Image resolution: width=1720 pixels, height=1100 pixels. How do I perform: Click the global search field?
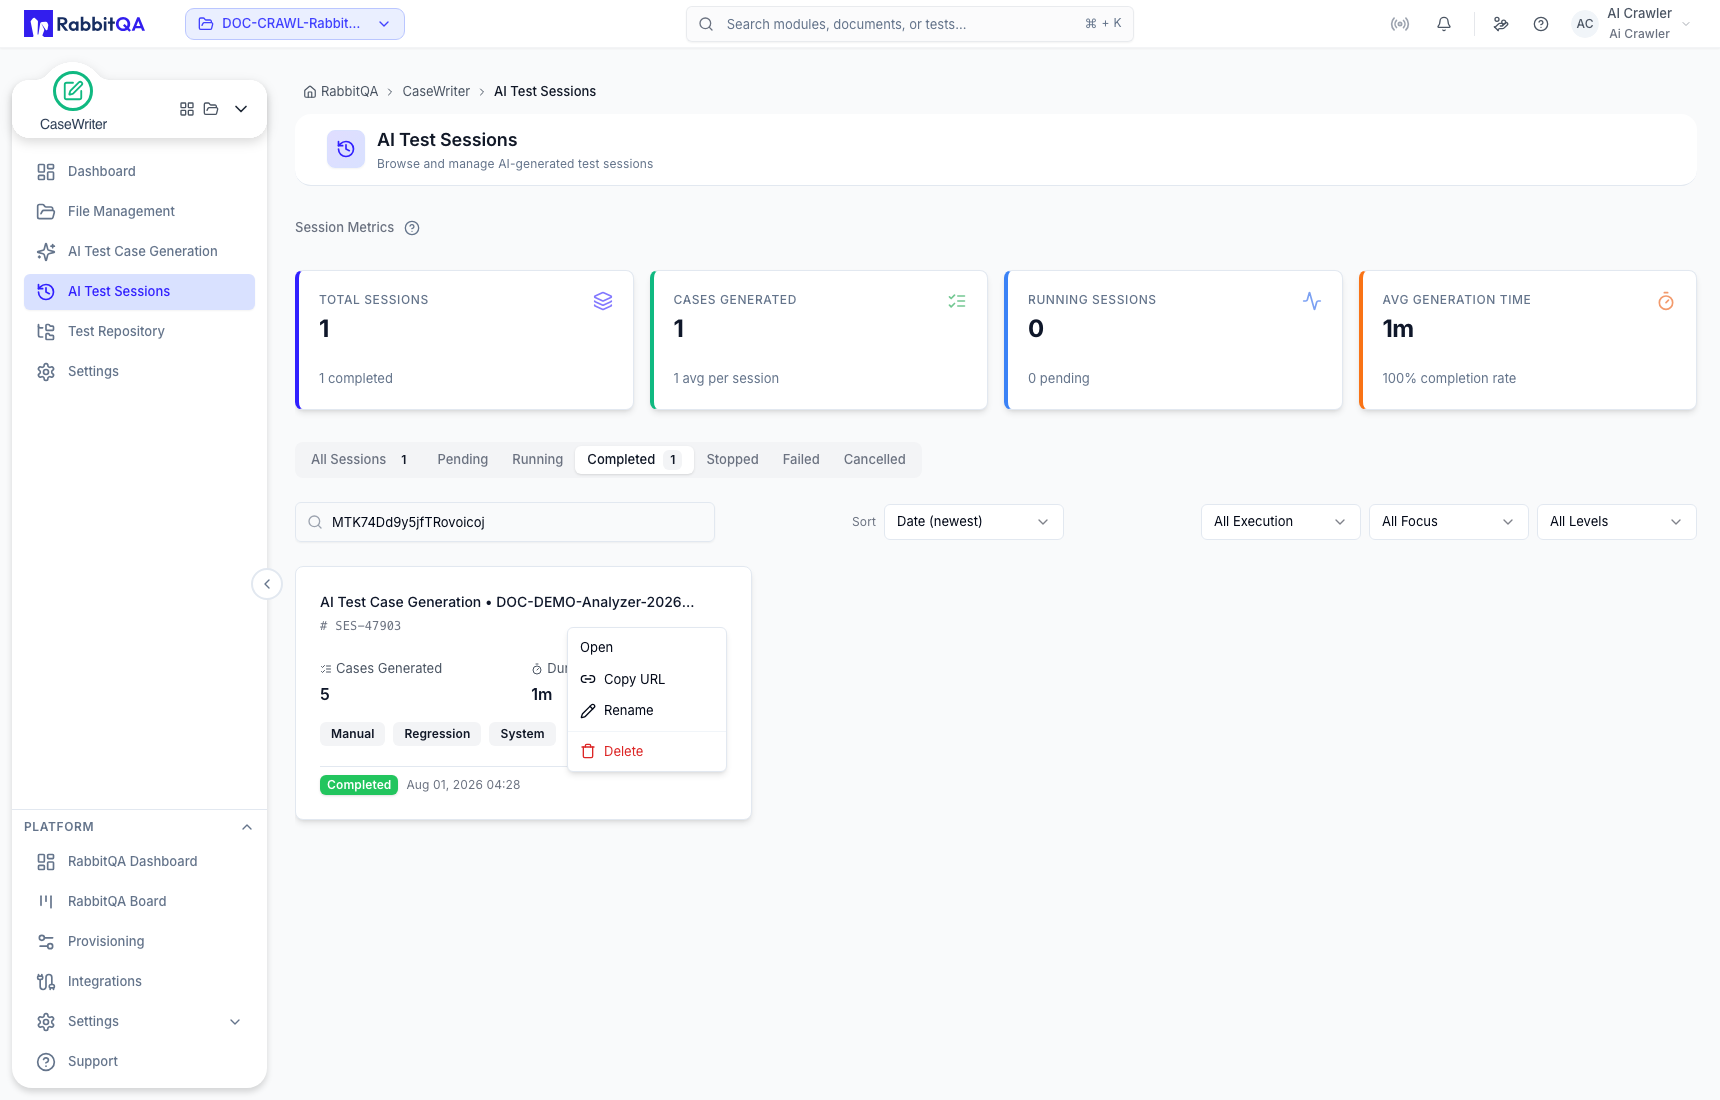click(910, 24)
